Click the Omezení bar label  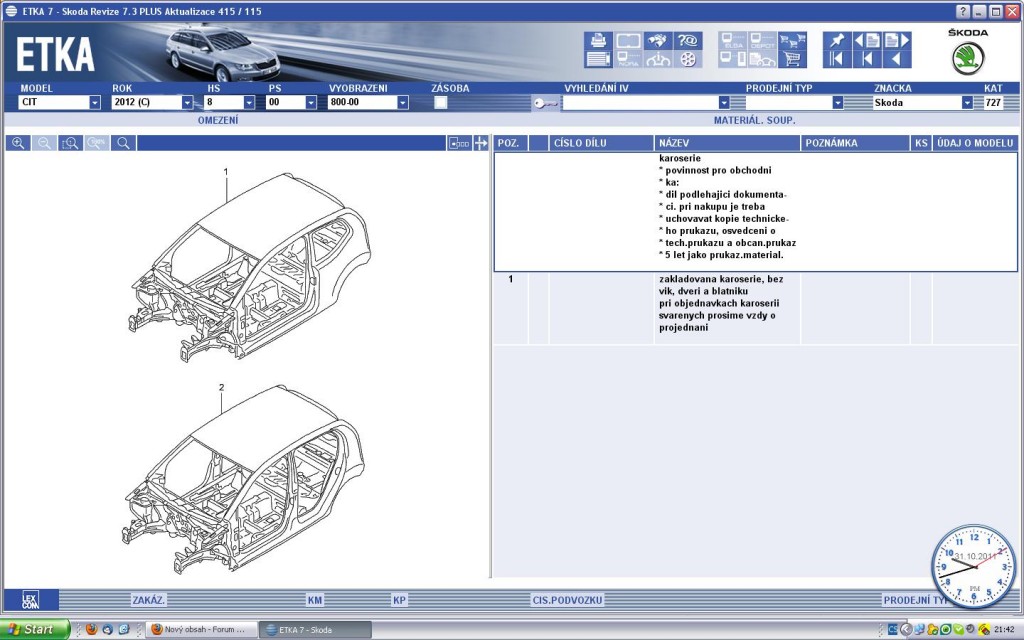[217, 120]
